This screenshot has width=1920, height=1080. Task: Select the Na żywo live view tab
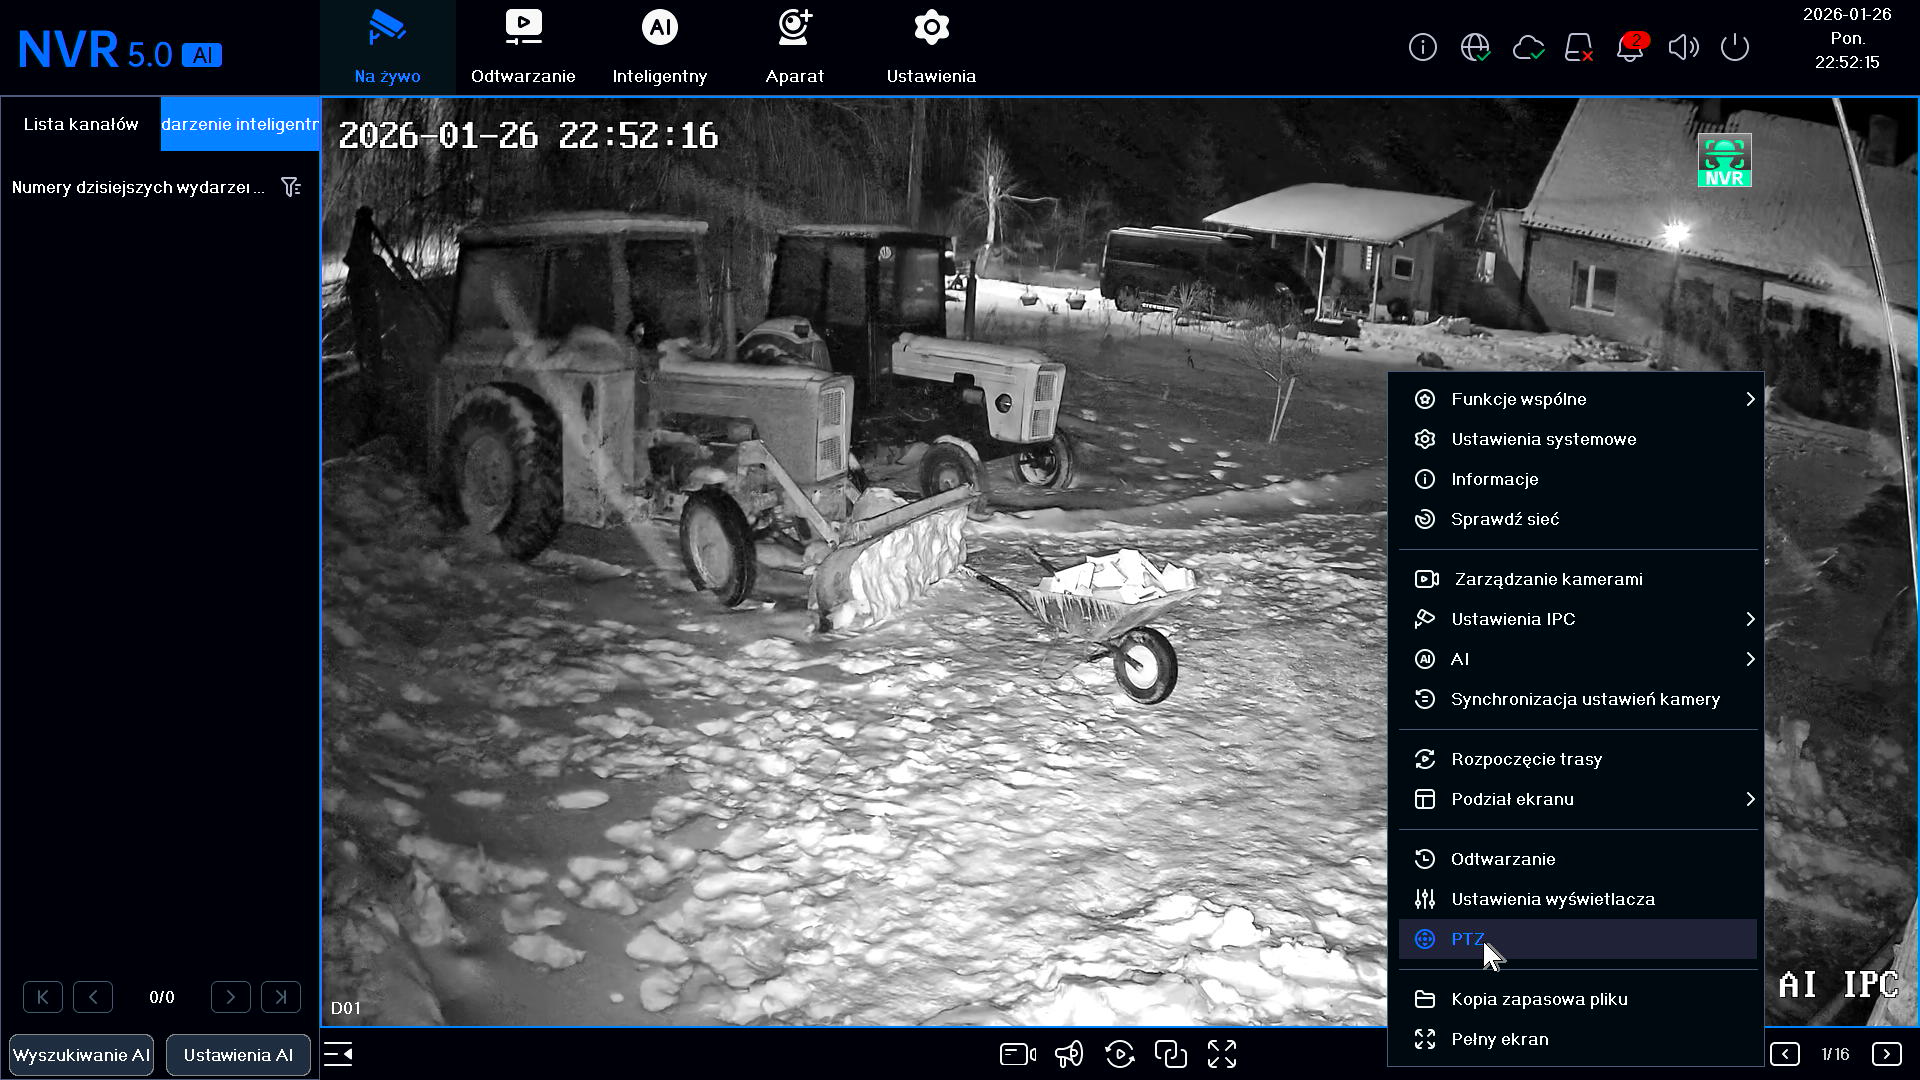click(x=387, y=47)
